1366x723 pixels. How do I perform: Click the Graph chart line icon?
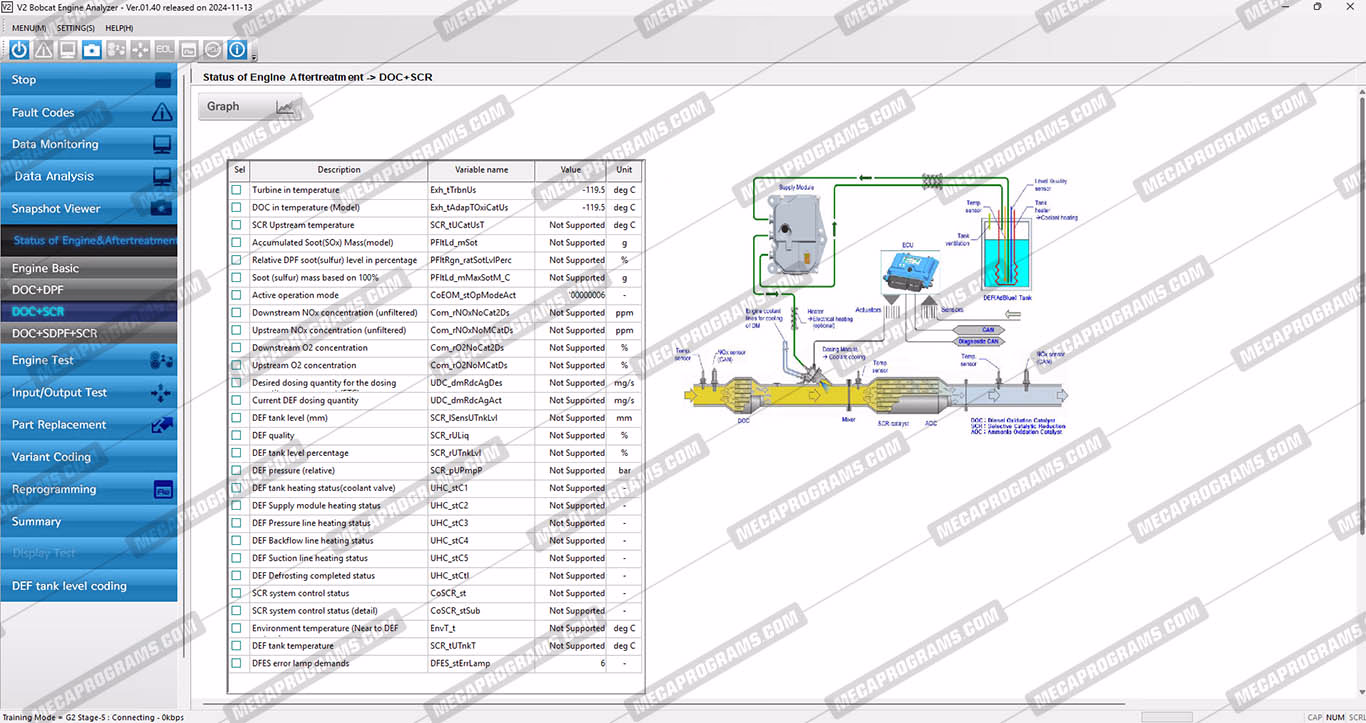[286, 107]
